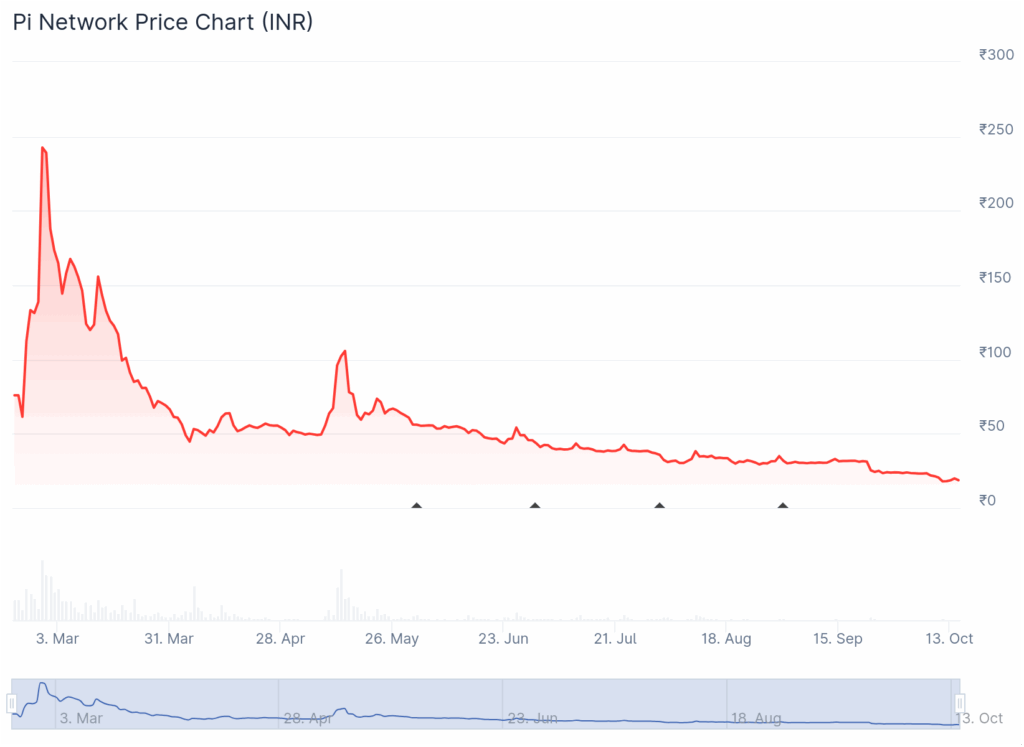
Task: Click the 13. Oct date on the x-axis
Action: [x=947, y=638]
